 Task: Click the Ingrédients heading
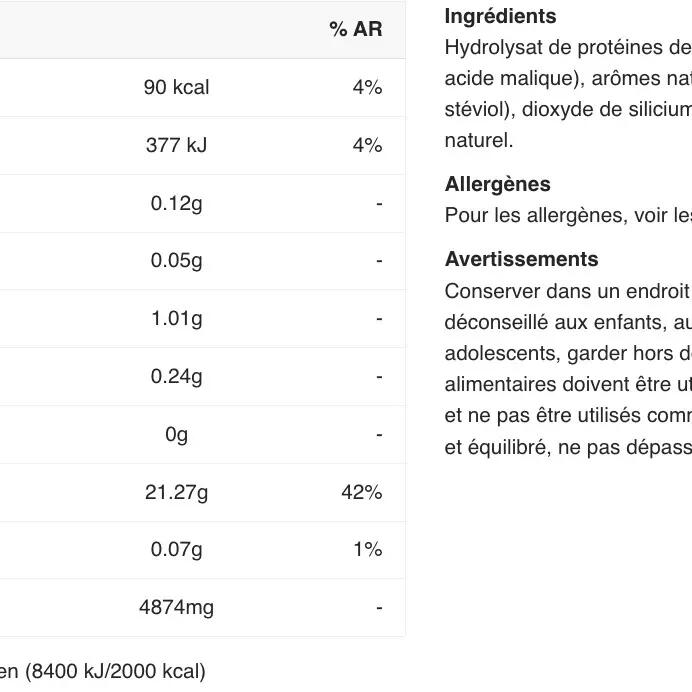(500, 16)
